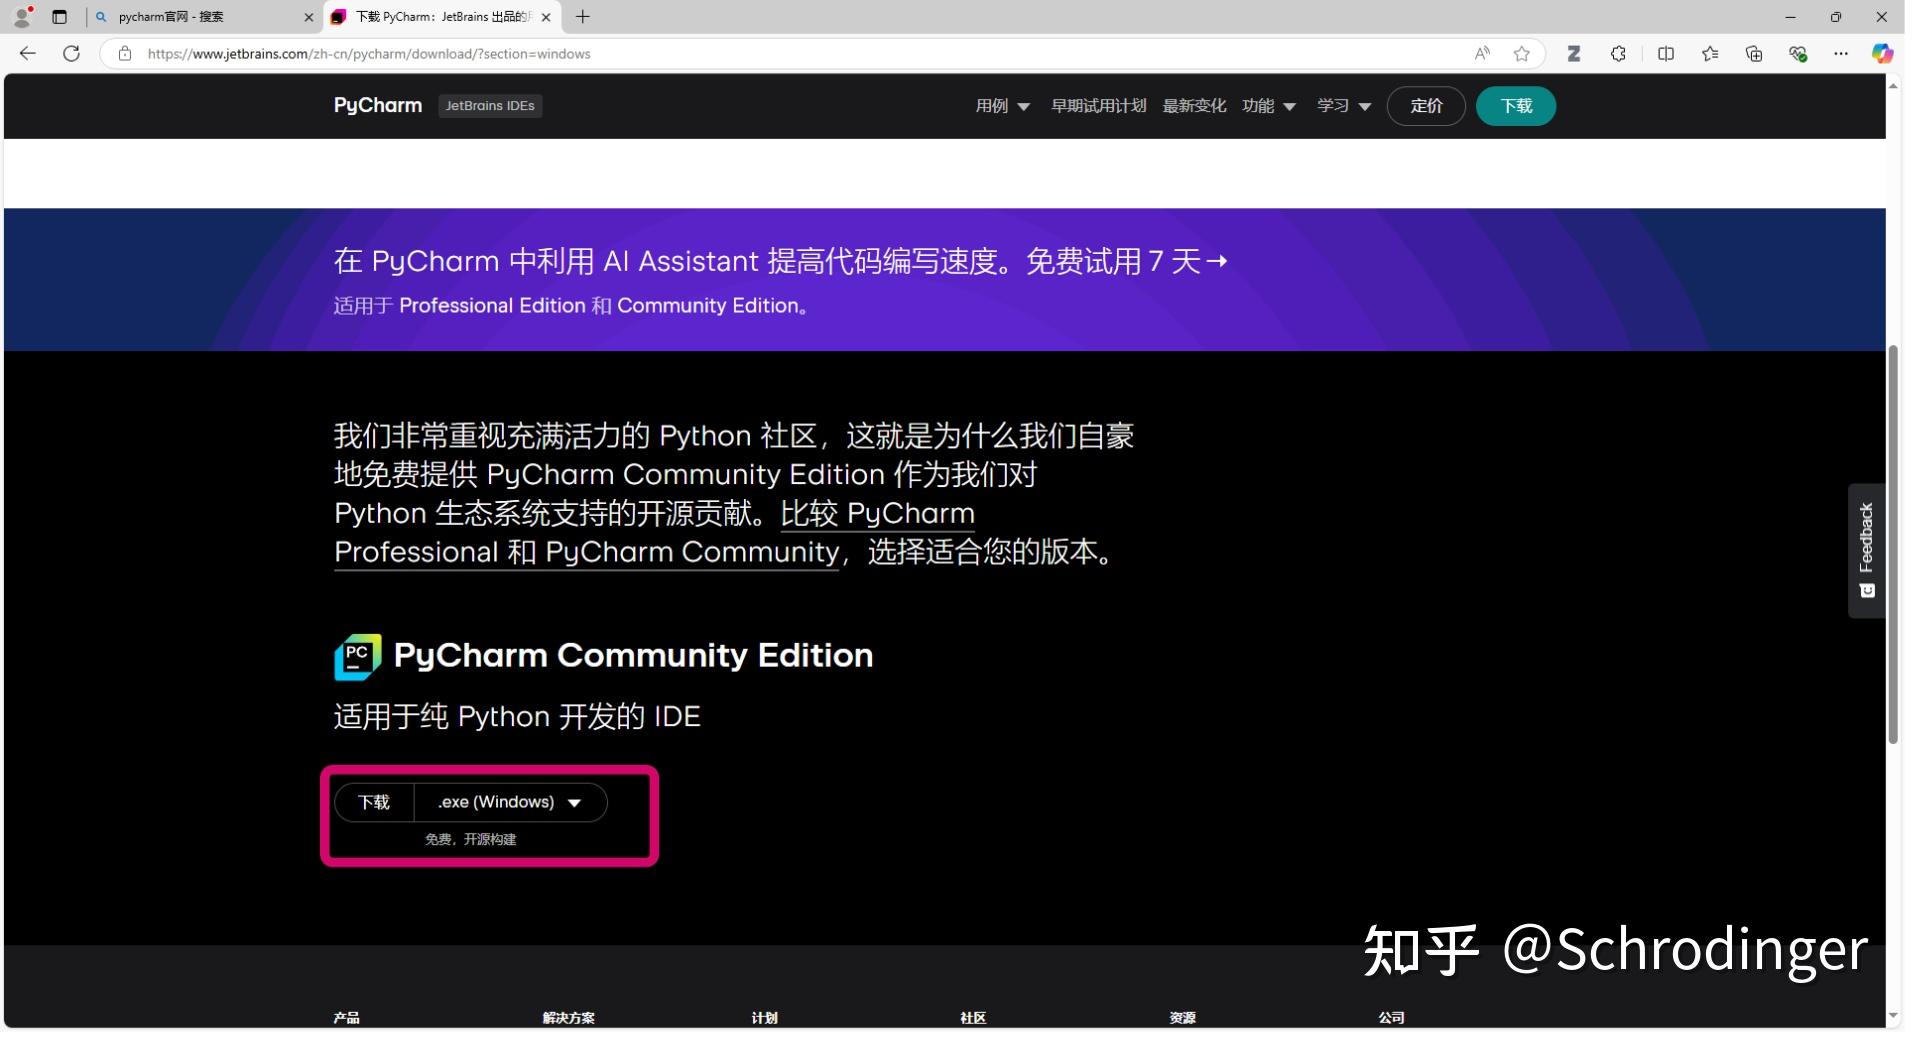This screenshot has width=1920, height=1040.
Task: Add this page to favorites via star
Action: click(x=1522, y=53)
